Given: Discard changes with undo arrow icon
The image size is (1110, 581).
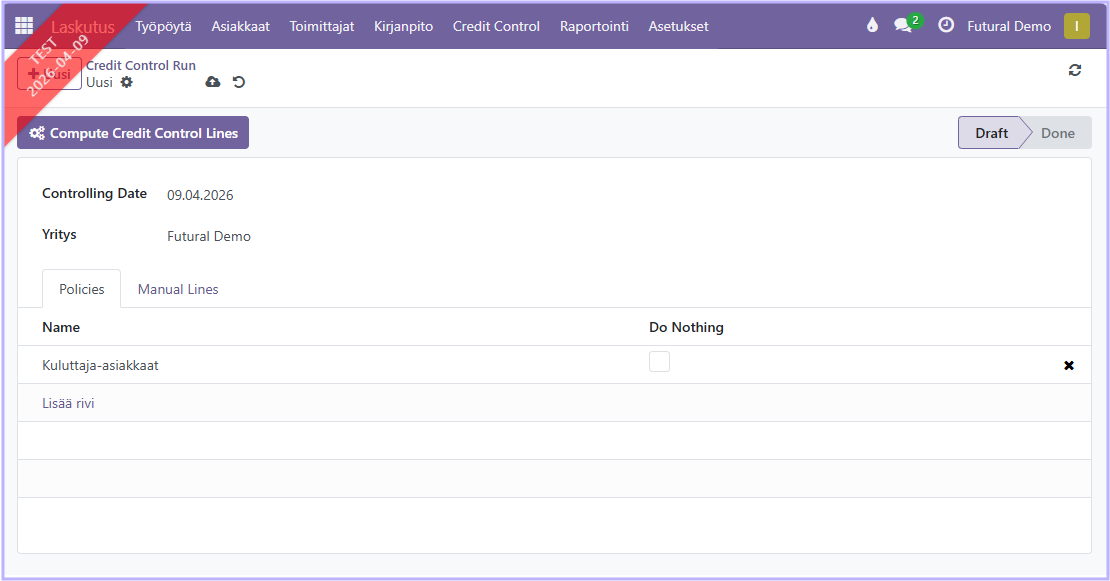Looking at the screenshot, I should tap(239, 82).
